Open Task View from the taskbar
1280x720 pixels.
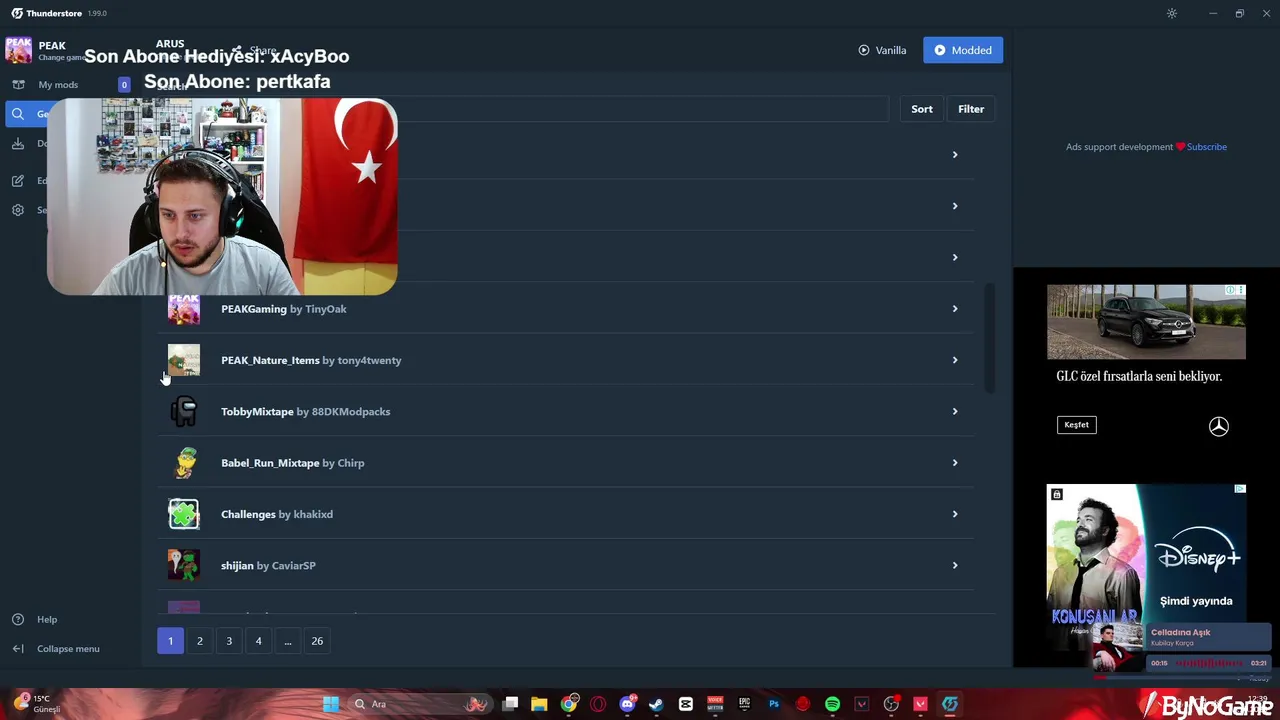pos(510,704)
